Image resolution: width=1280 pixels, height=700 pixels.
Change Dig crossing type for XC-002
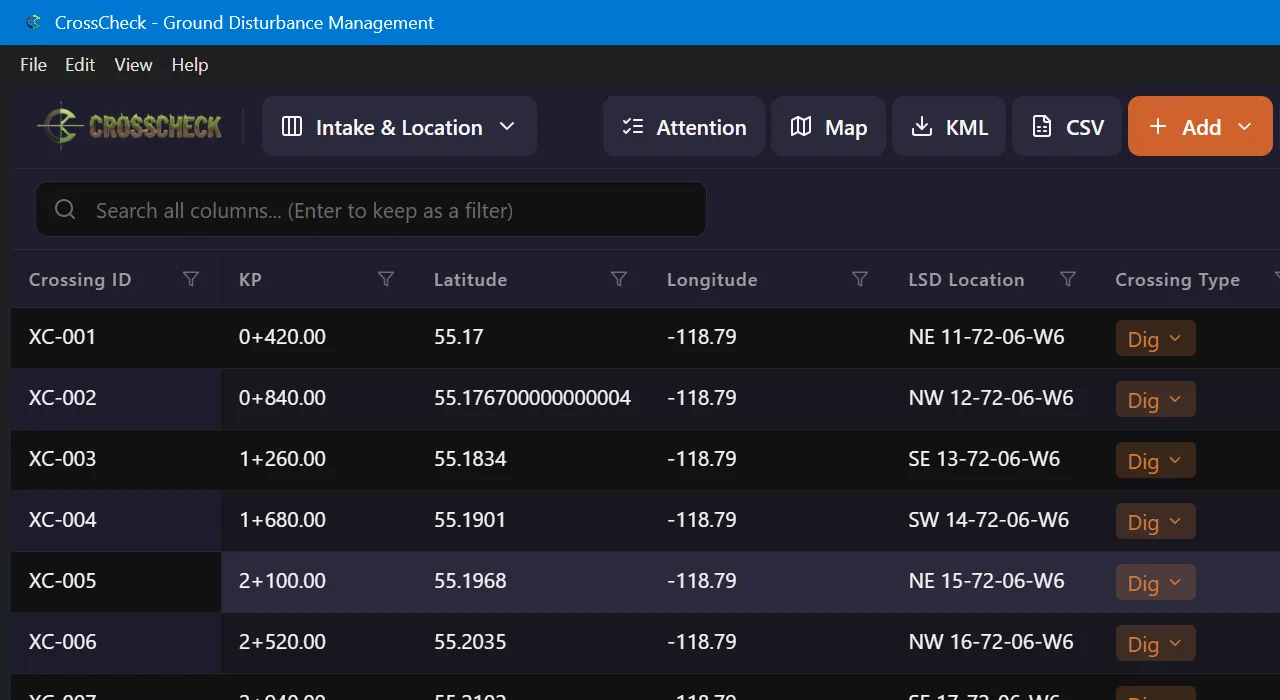(1155, 400)
